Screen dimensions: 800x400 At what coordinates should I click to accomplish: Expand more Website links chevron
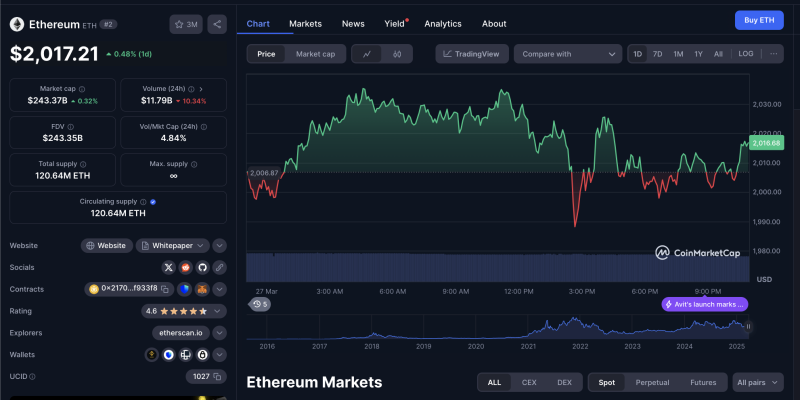[219, 245]
